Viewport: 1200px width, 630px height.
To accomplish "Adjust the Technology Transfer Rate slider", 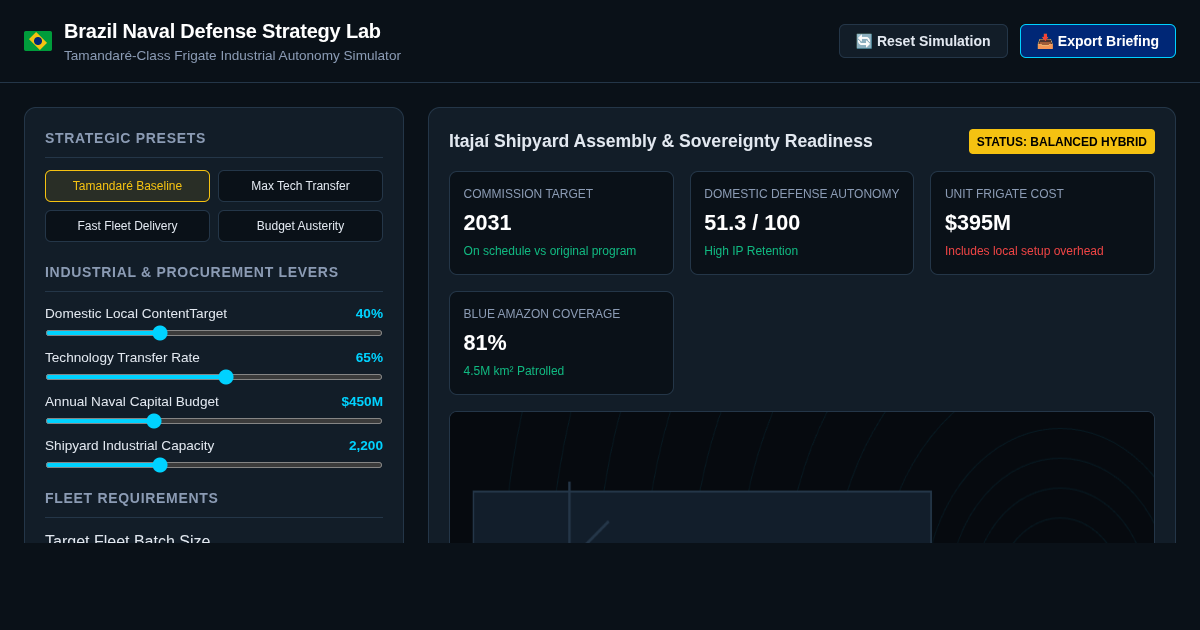I will [214, 377].
